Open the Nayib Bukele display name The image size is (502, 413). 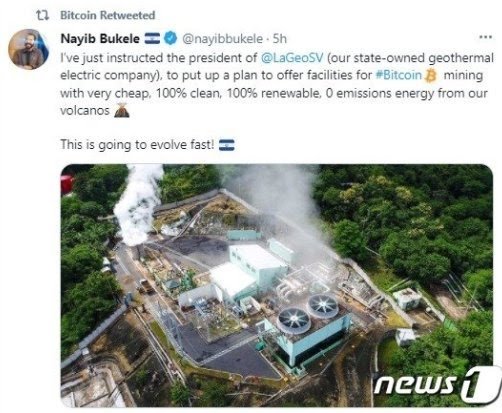coord(100,38)
